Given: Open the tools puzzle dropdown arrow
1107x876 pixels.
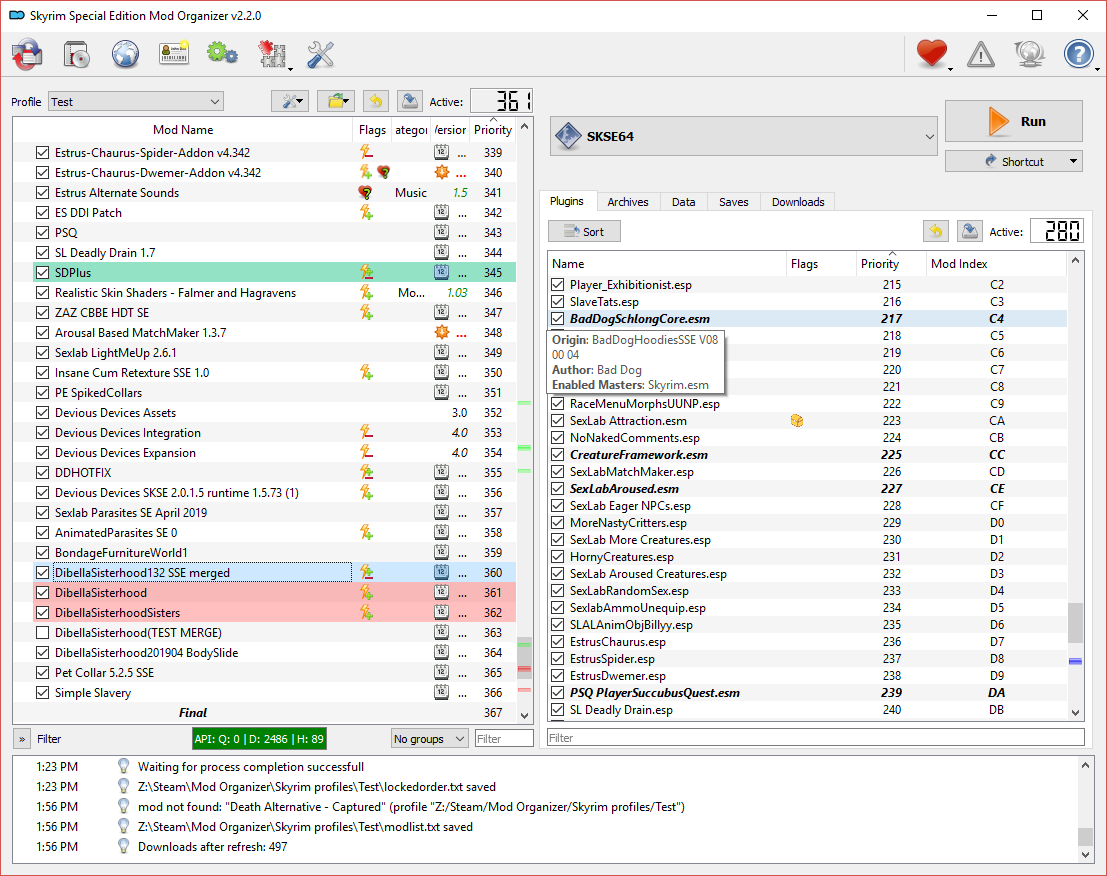Looking at the screenshot, I should pyautogui.click(x=290, y=68).
